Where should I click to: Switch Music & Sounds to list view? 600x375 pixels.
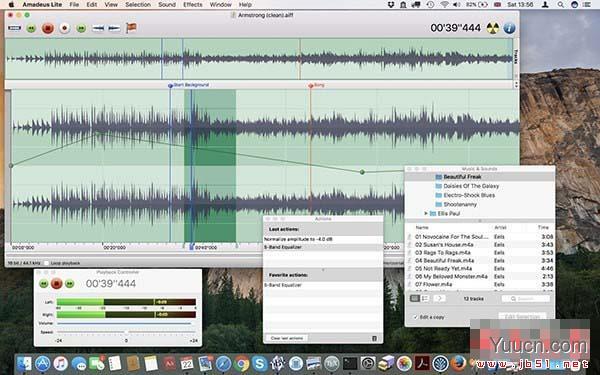pos(425,298)
